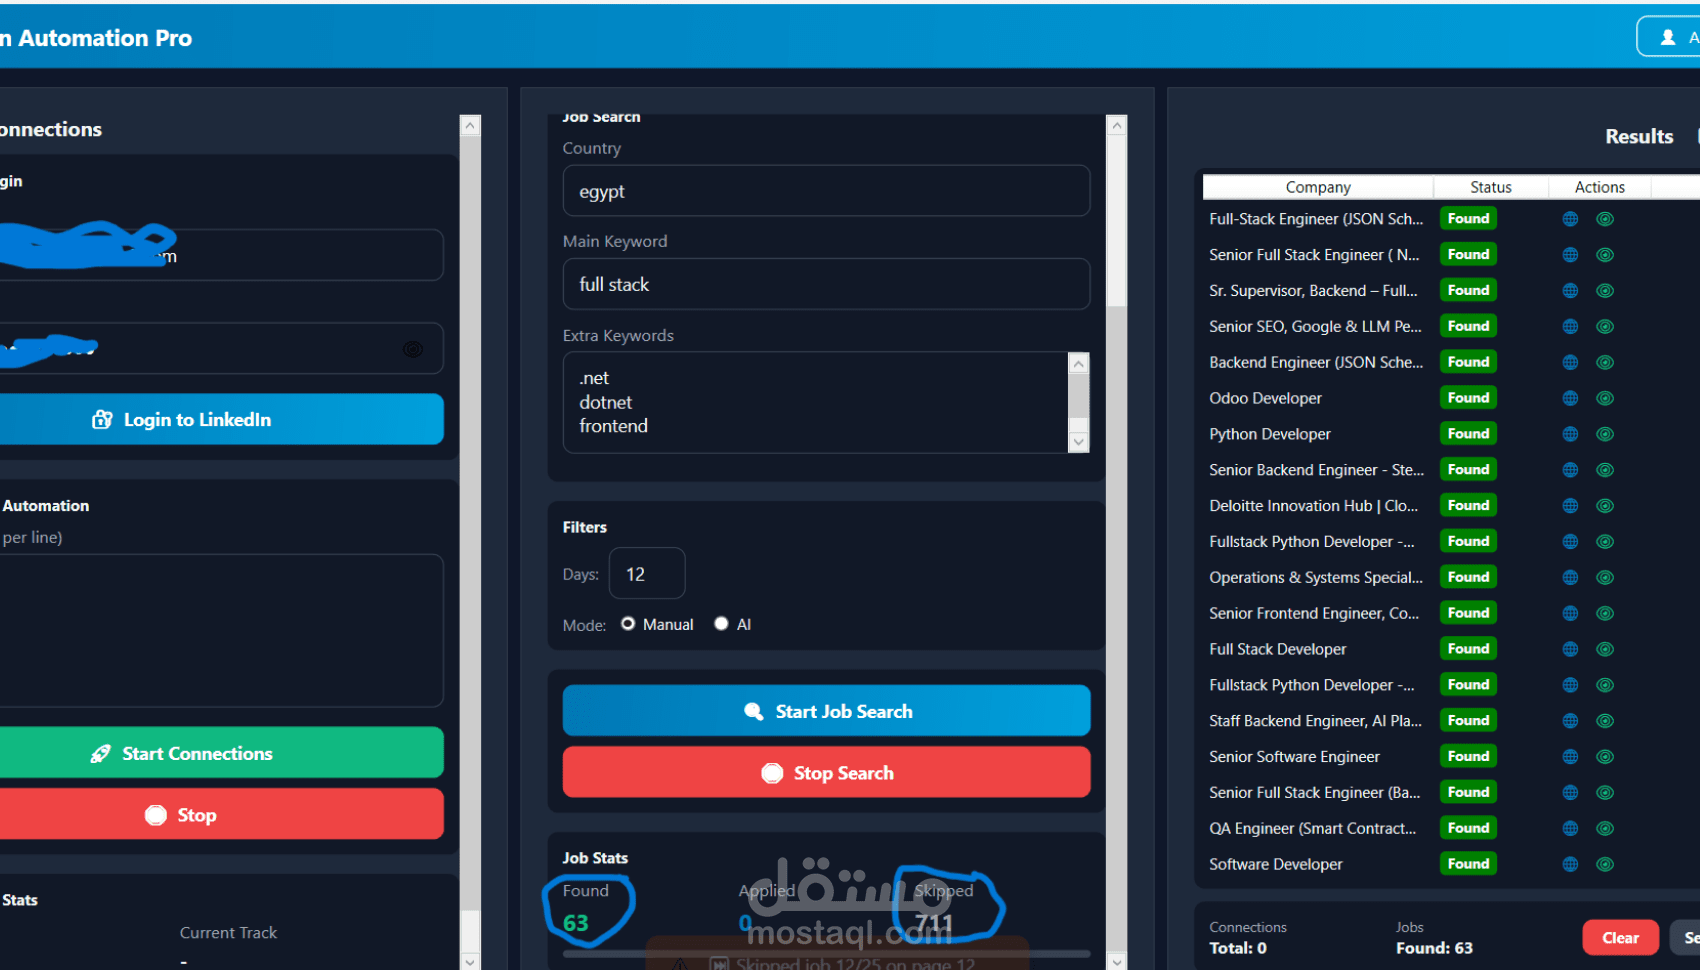Viewport: 1700px width, 970px height.
Task: Click the connections panel scrollbar down arrow
Action: click(x=470, y=961)
